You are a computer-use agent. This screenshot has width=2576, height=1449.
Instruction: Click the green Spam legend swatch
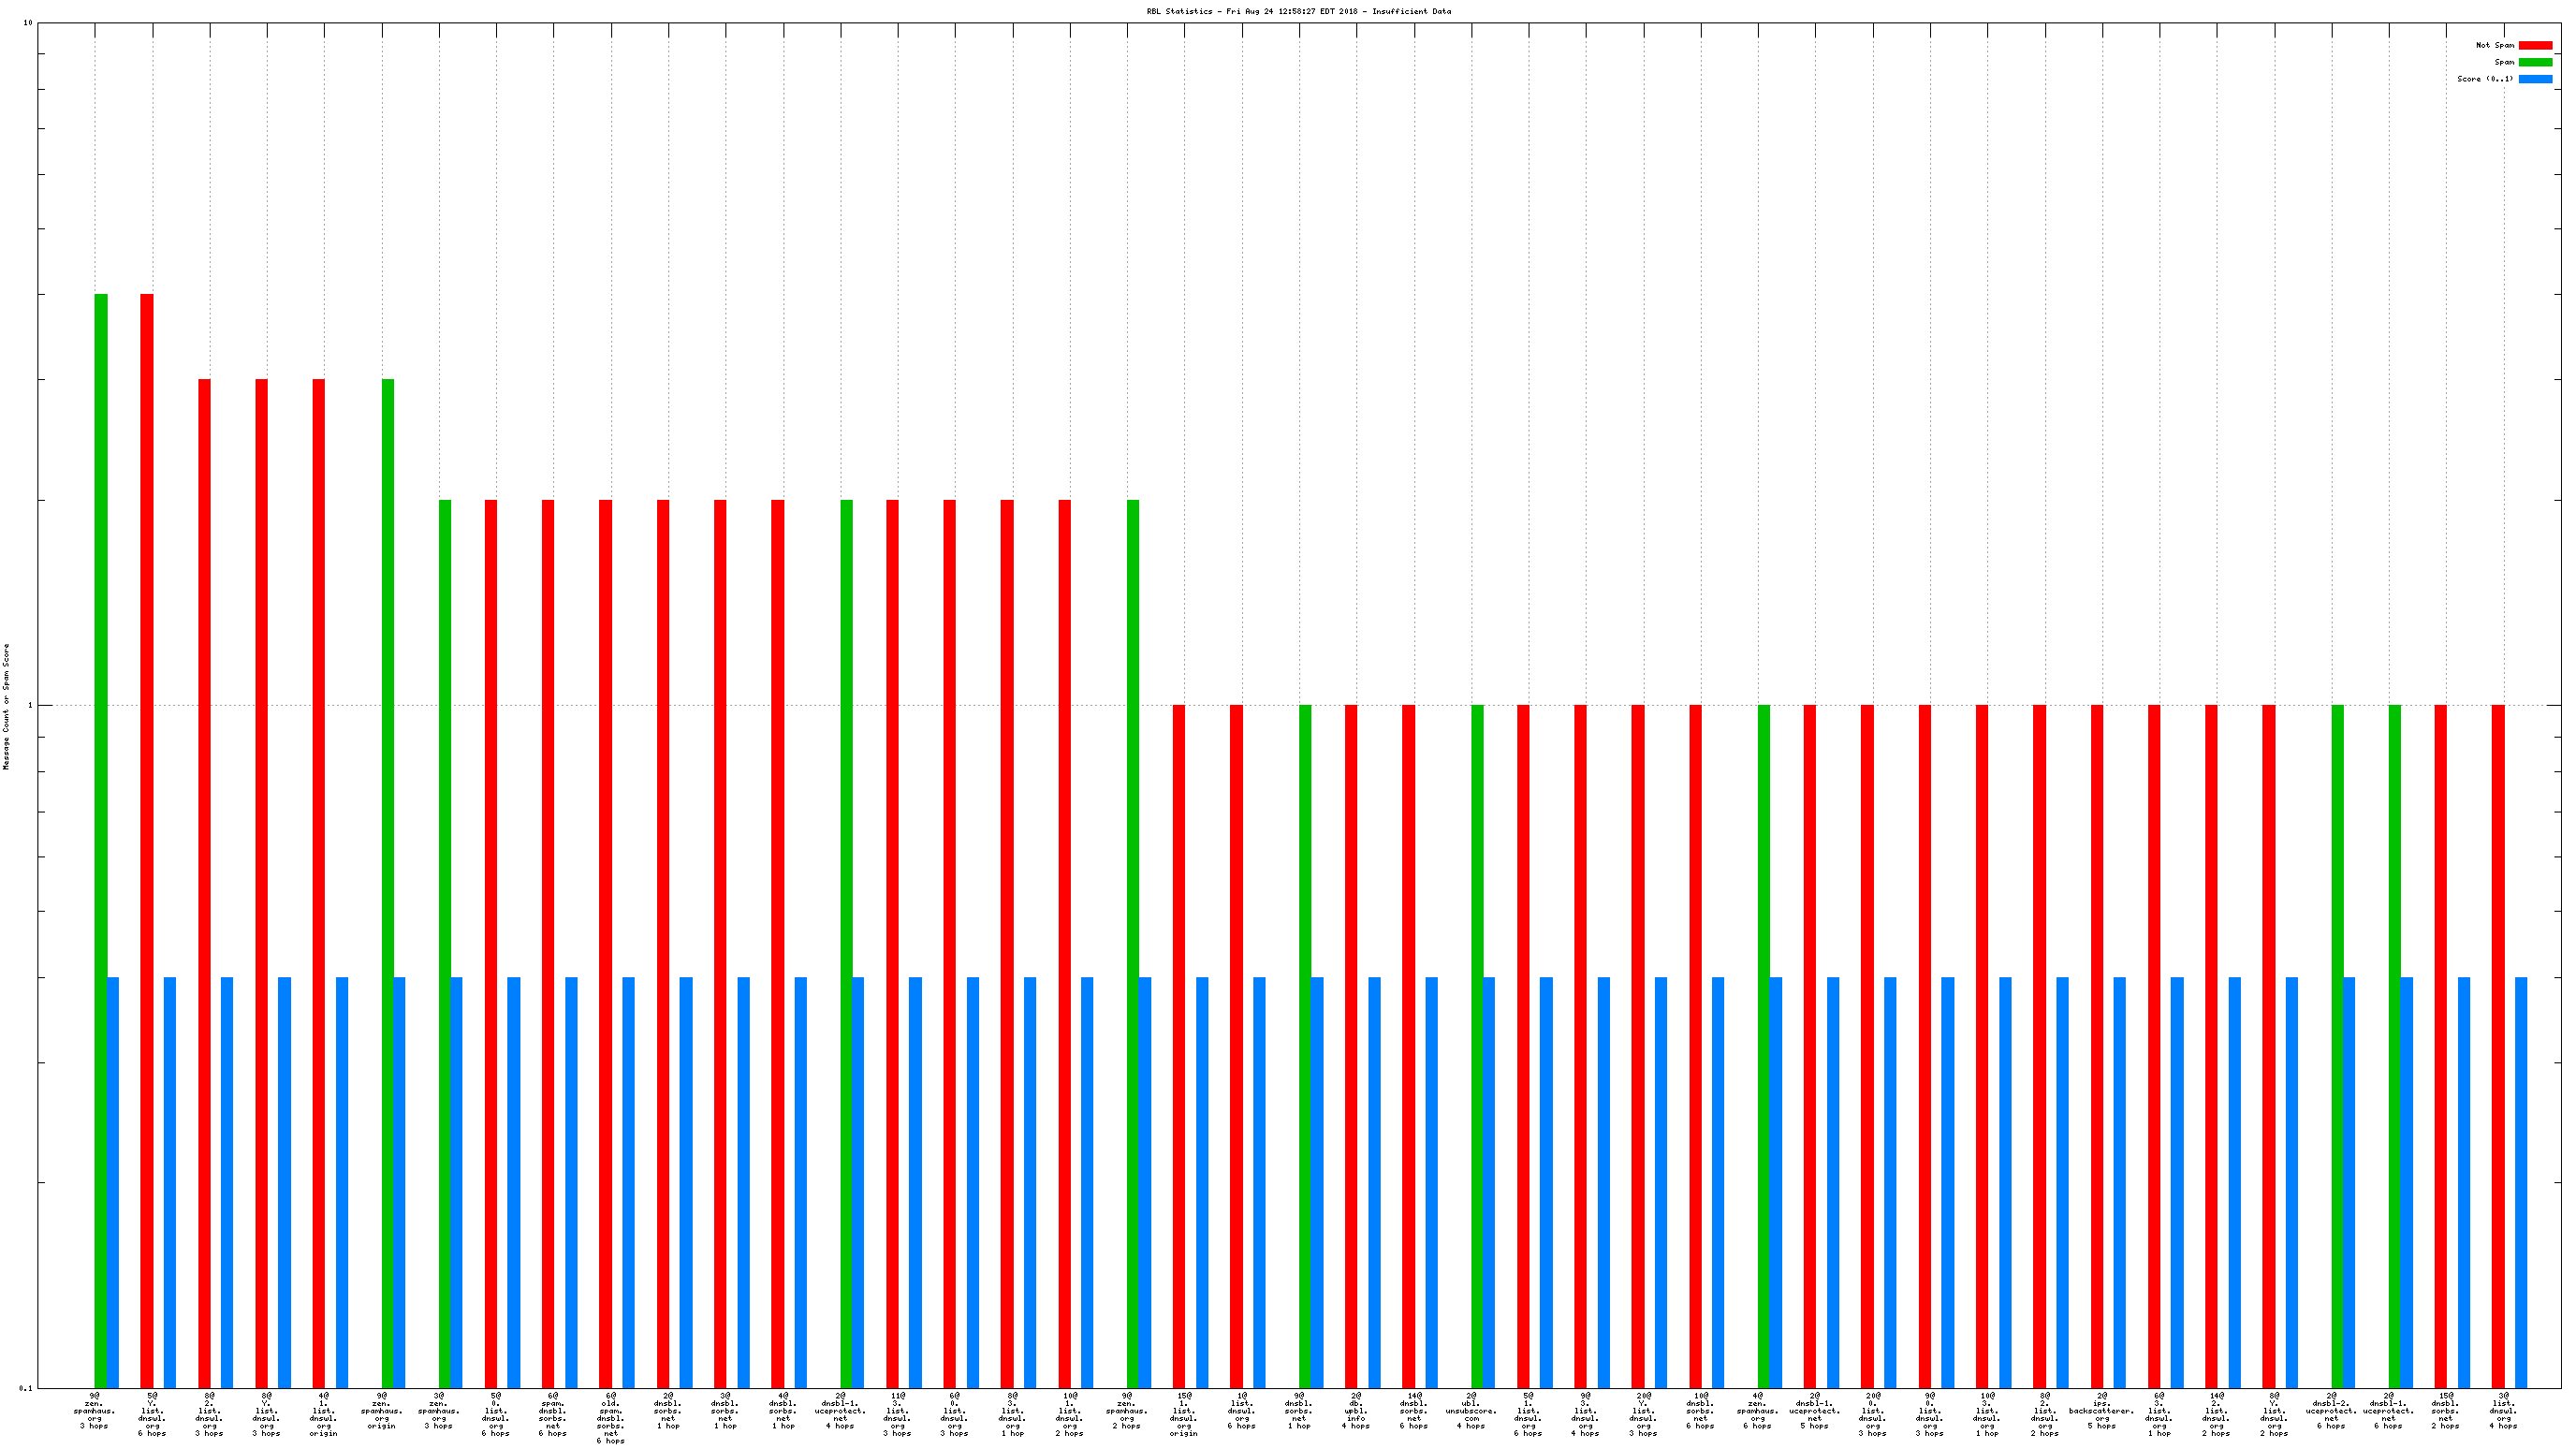coord(2534,62)
